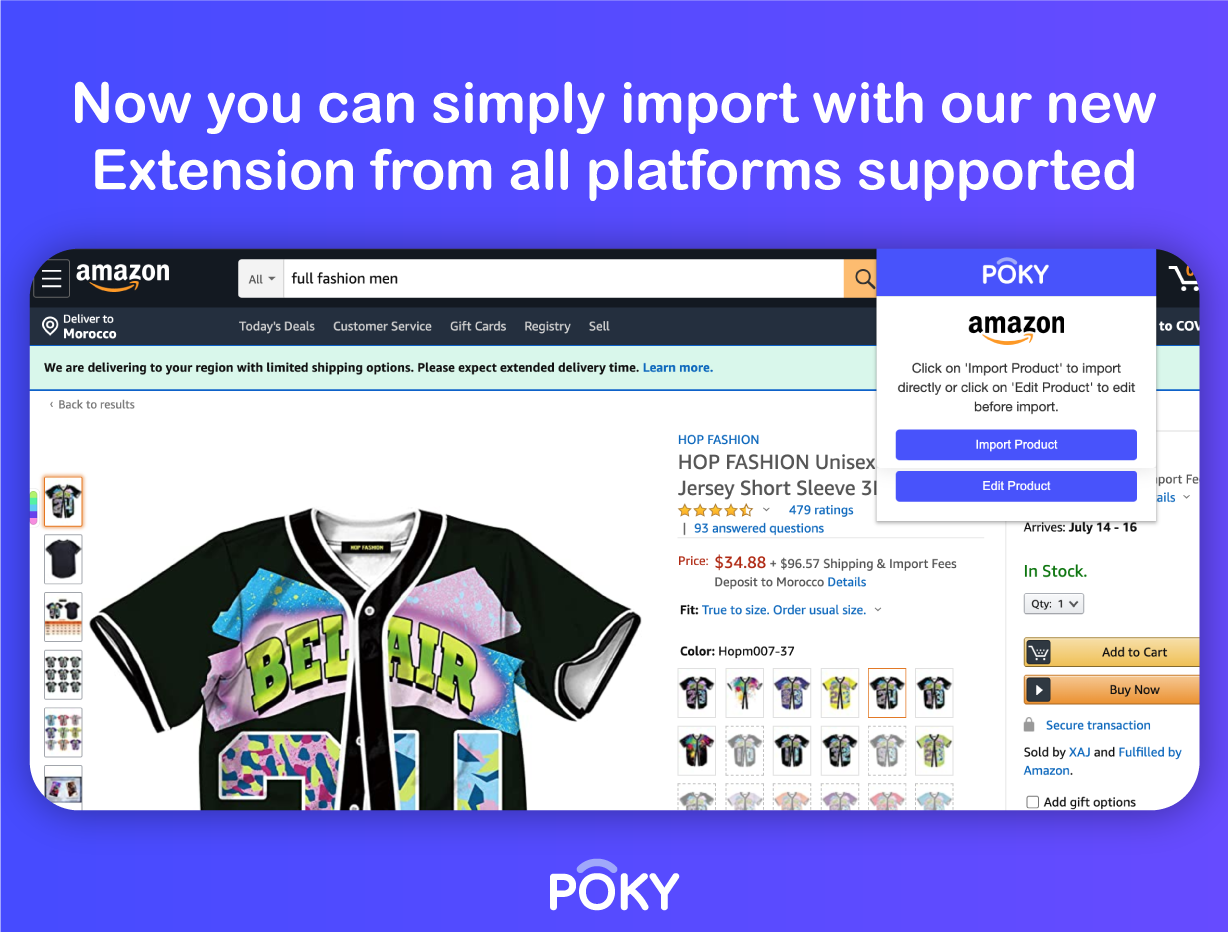
Task: Click the Amazon logo in header
Action: tap(123, 277)
